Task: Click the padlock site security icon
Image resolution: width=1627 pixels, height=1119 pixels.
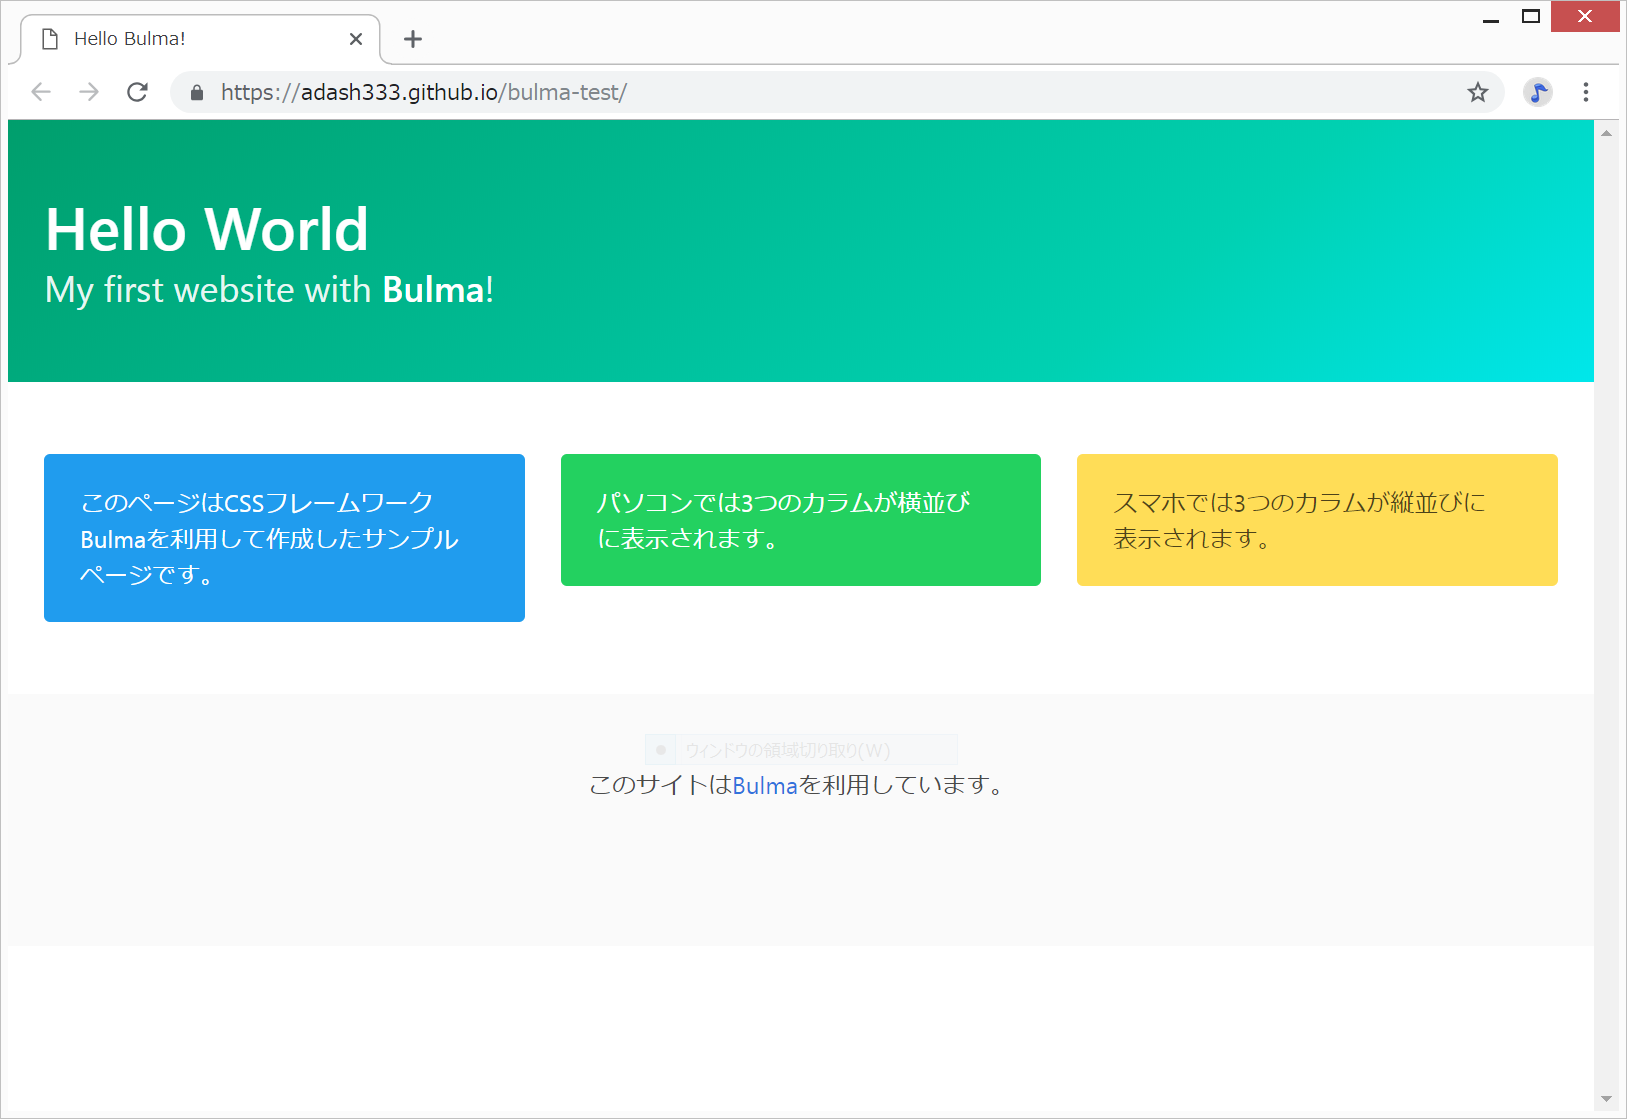Action: [197, 93]
